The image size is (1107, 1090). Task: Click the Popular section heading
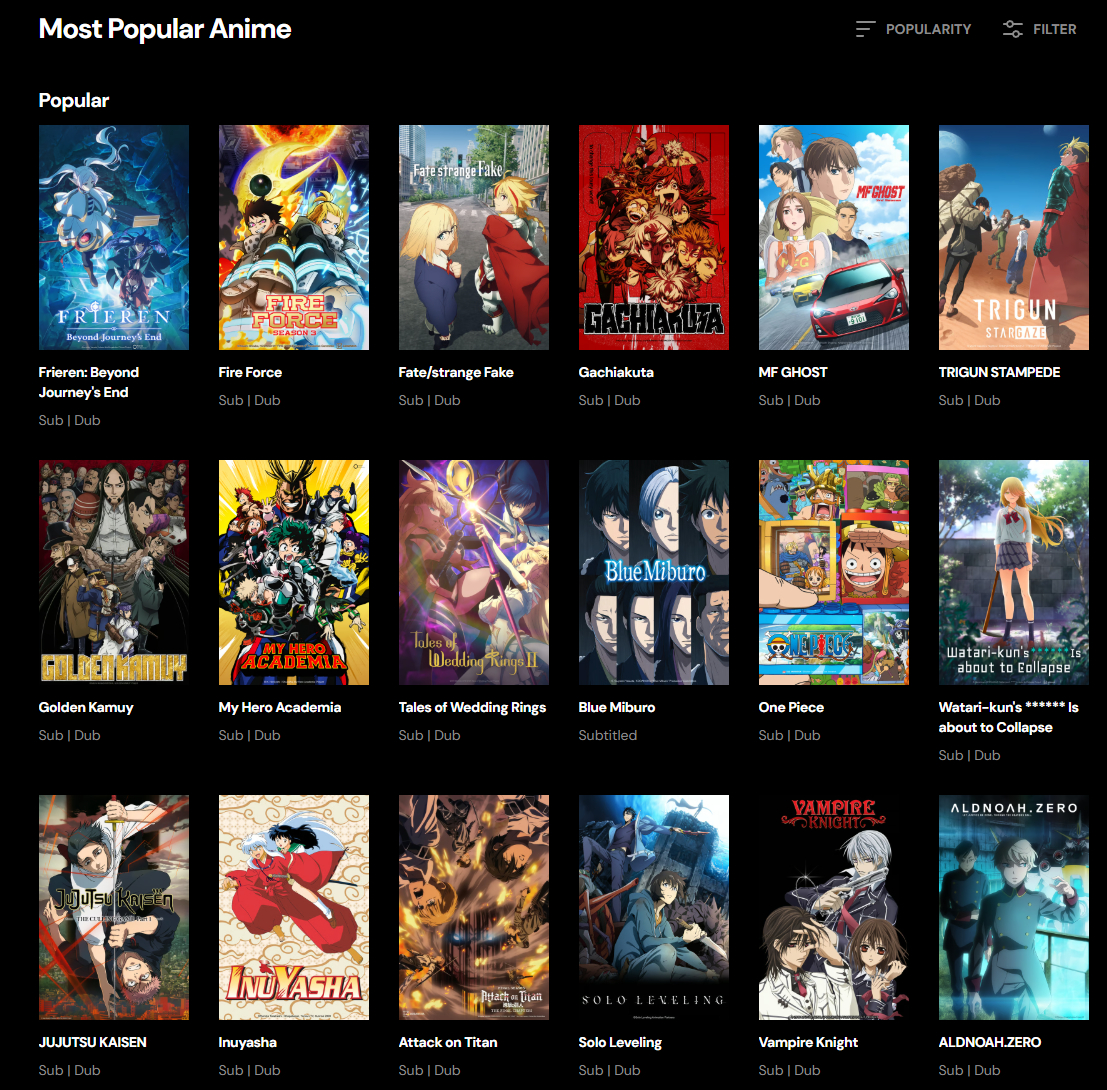point(74,100)
